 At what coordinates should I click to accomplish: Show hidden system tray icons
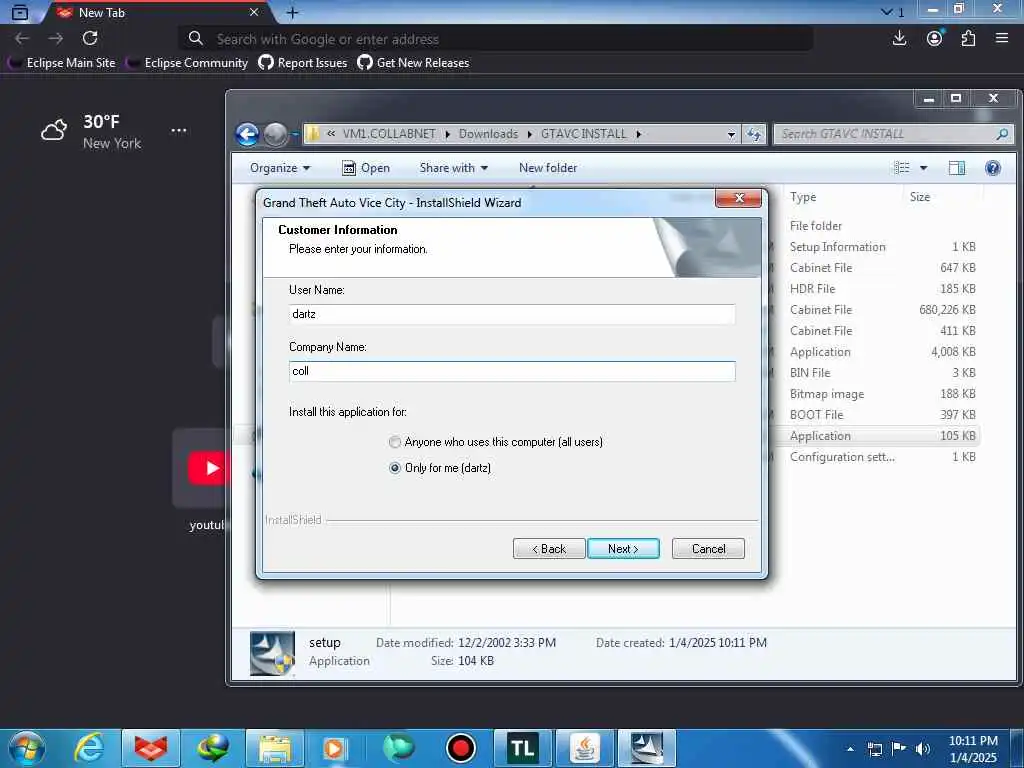point(850,748)
